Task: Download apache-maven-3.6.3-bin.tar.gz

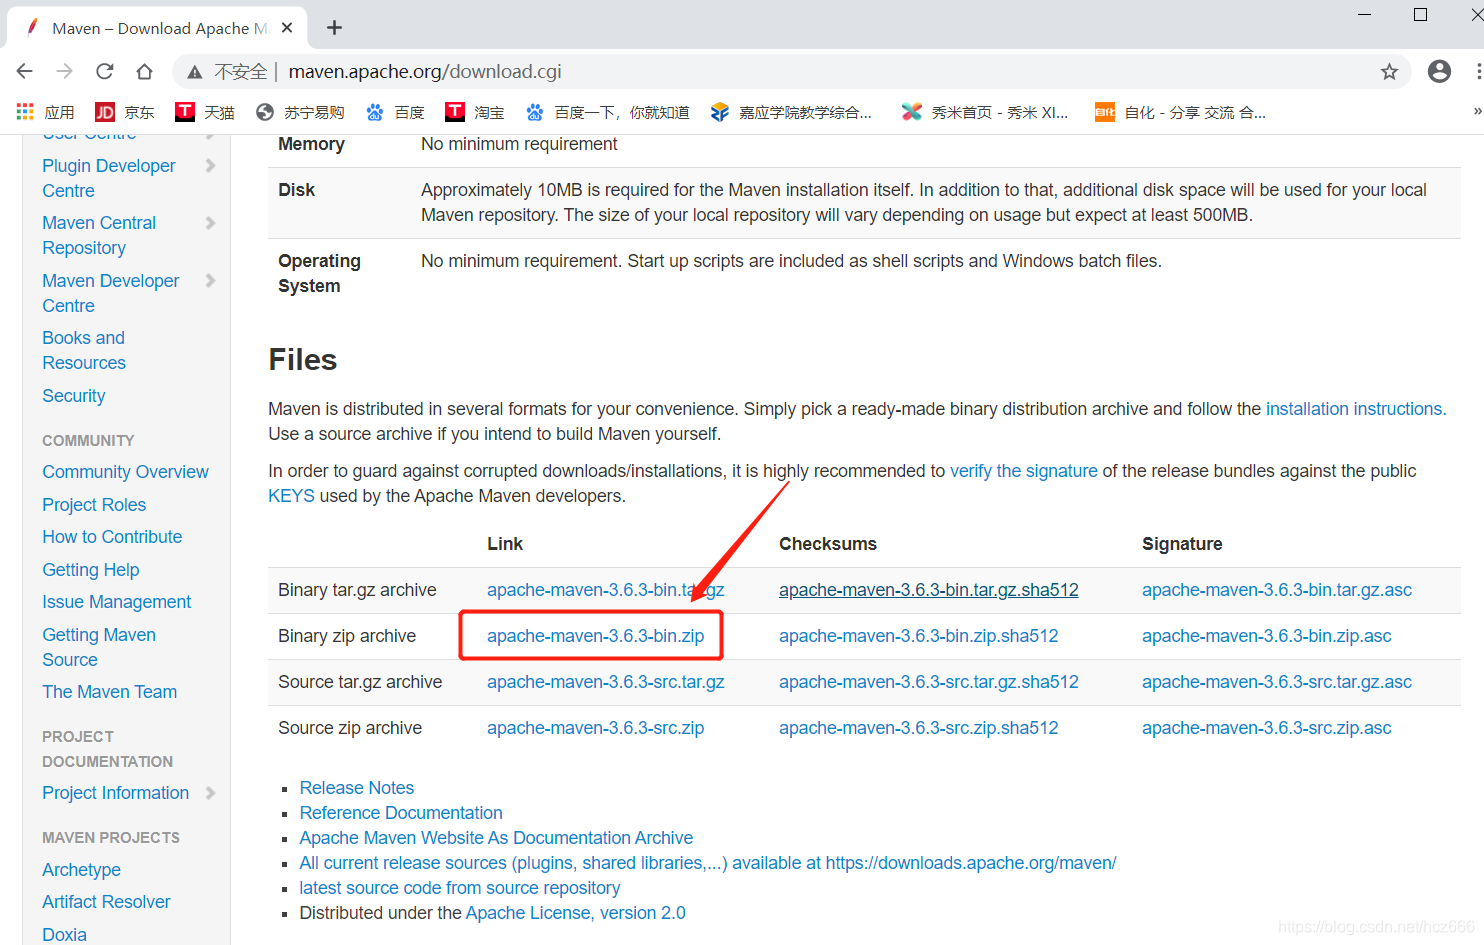Action: pyautogui.click(x=605, y=590)
